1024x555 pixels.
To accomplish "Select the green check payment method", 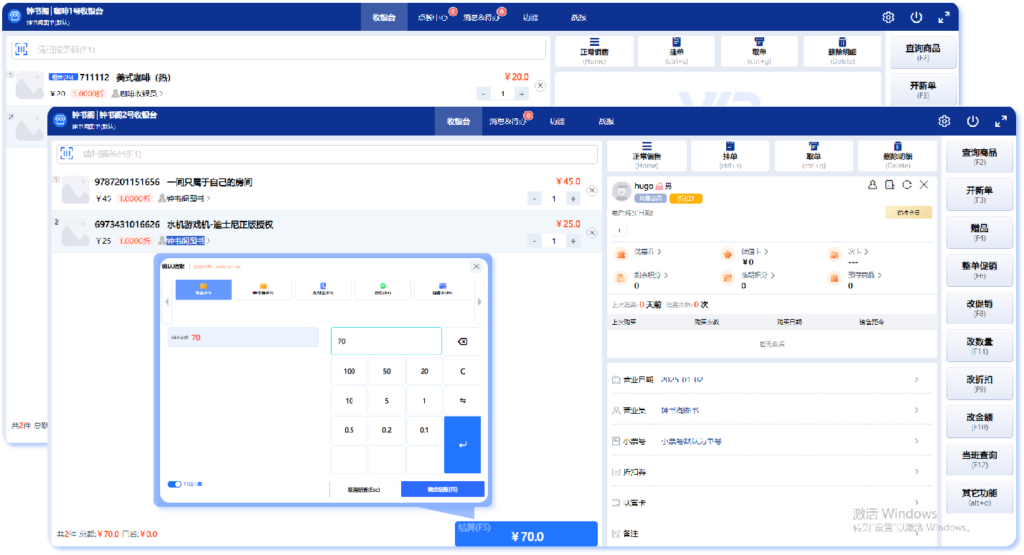I will click(x=382, y=290).
